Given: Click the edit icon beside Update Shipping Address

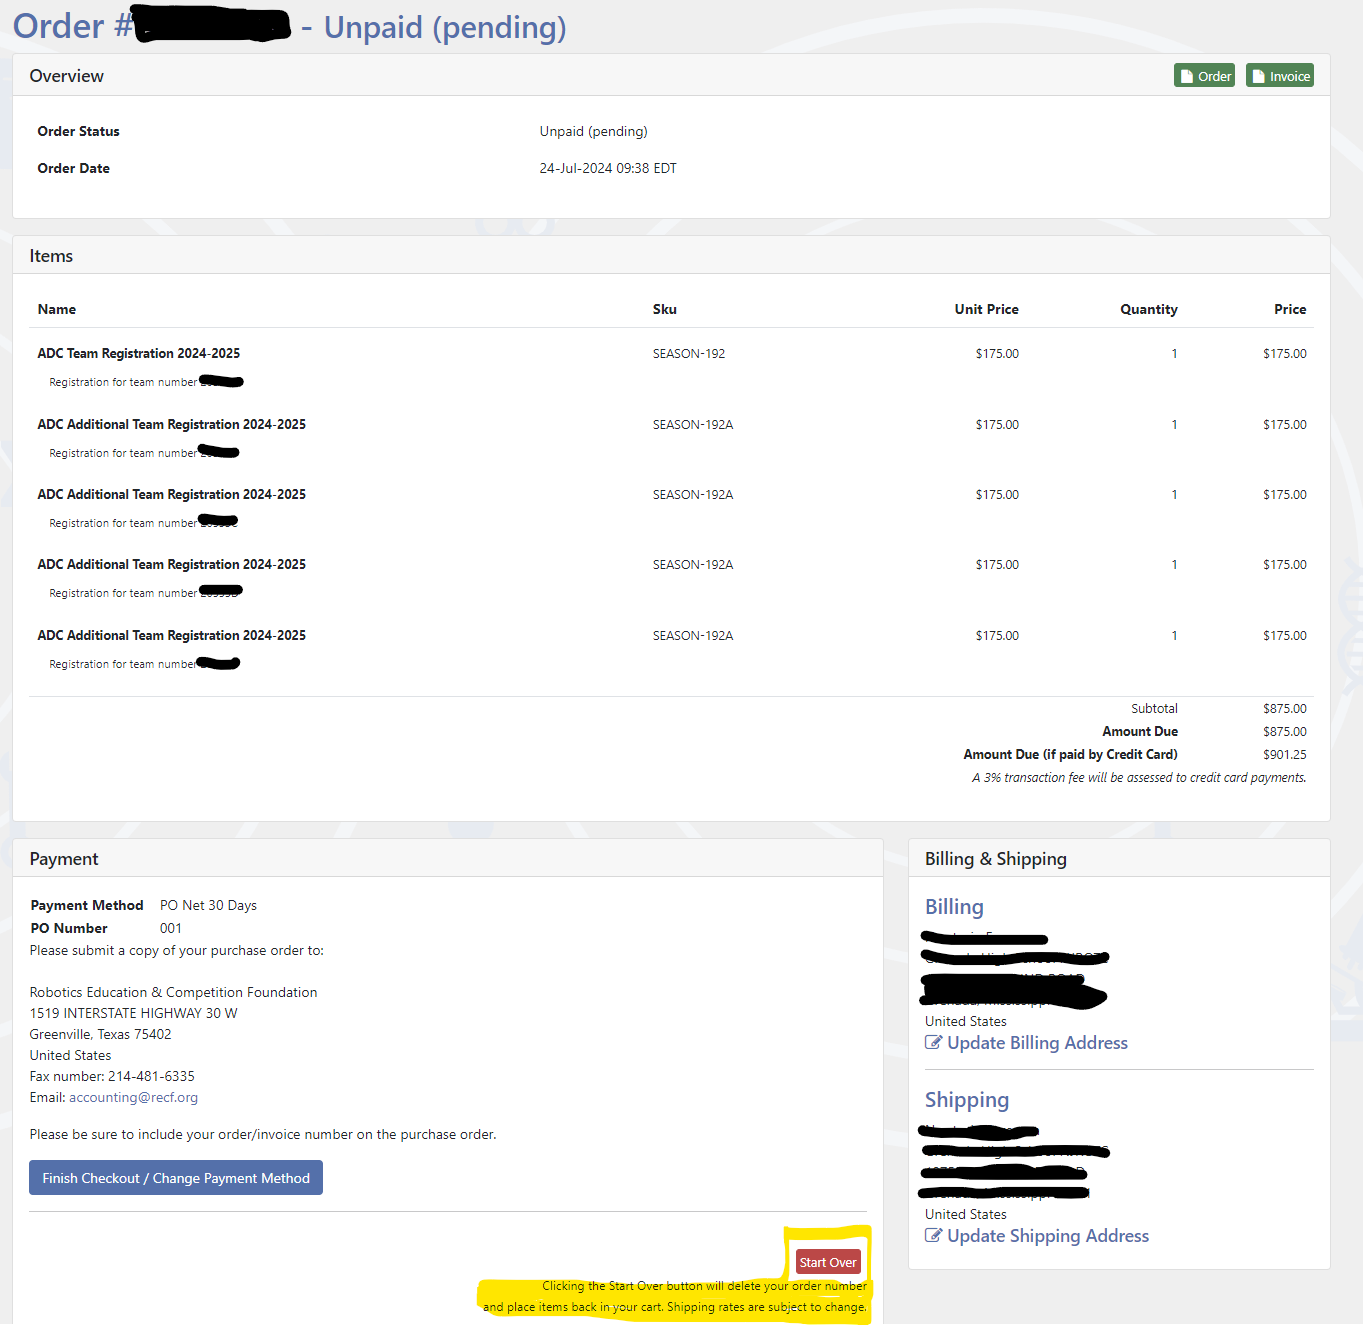Looking at the screenshot, I should [x=933, y=1236].
